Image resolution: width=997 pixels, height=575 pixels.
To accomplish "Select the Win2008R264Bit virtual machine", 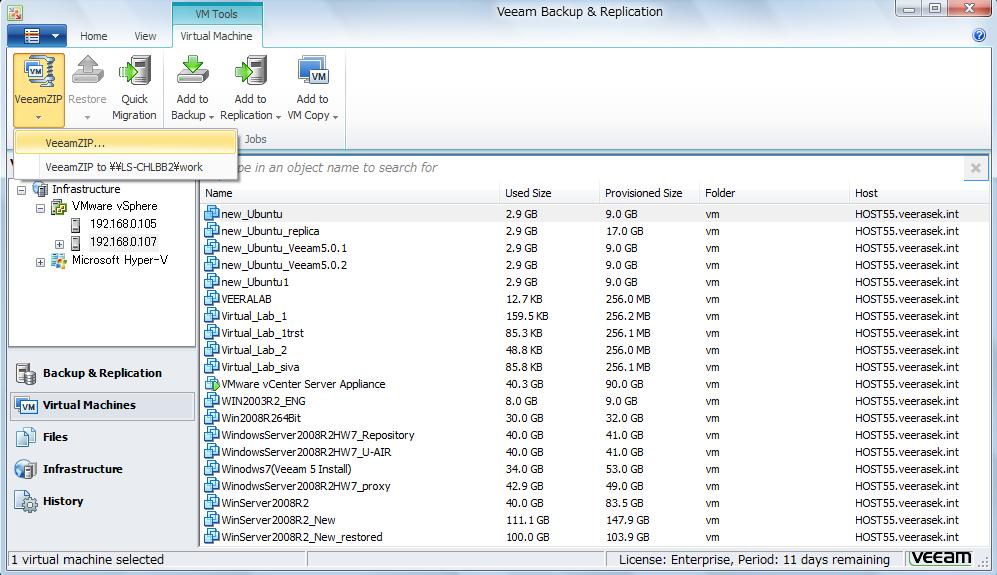I will coord(595,419).
